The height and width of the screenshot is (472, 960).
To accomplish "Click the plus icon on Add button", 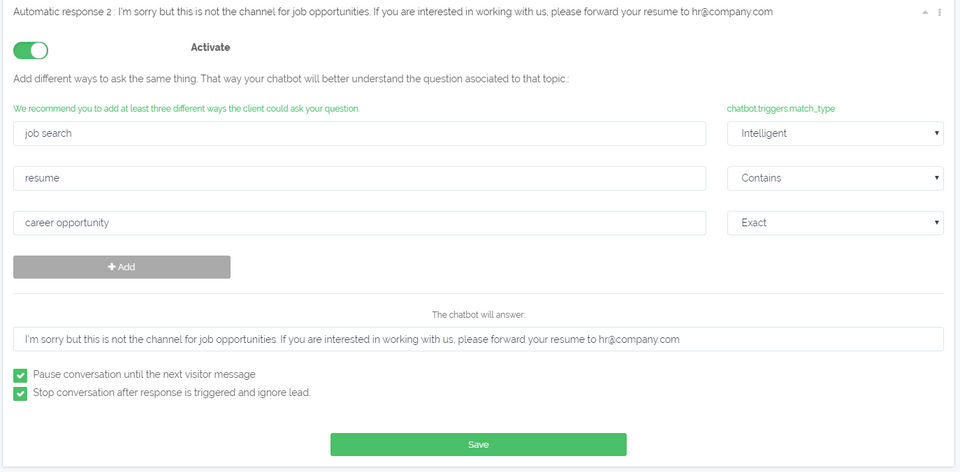I will (112, 267).
